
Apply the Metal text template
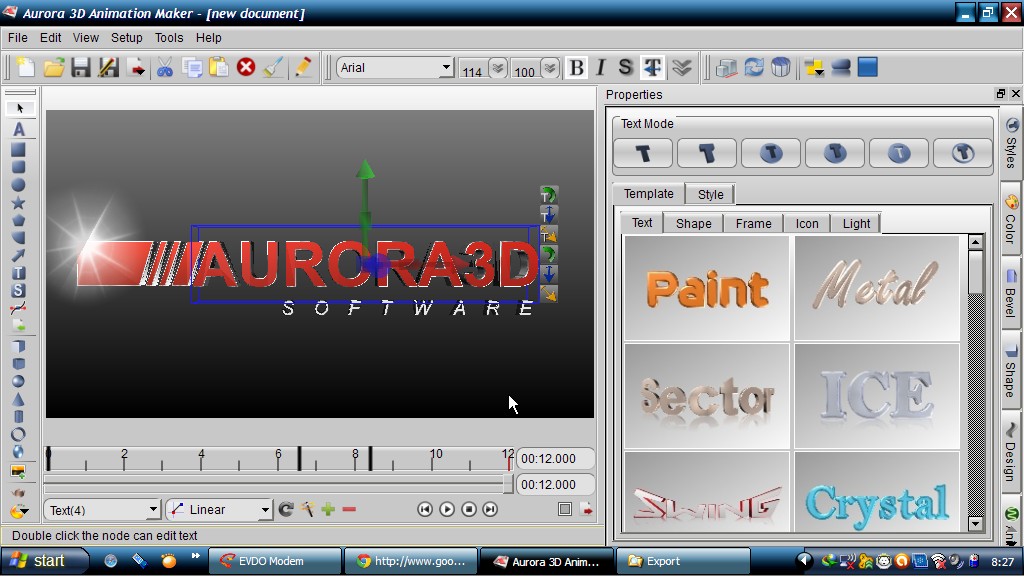[876, 288]
